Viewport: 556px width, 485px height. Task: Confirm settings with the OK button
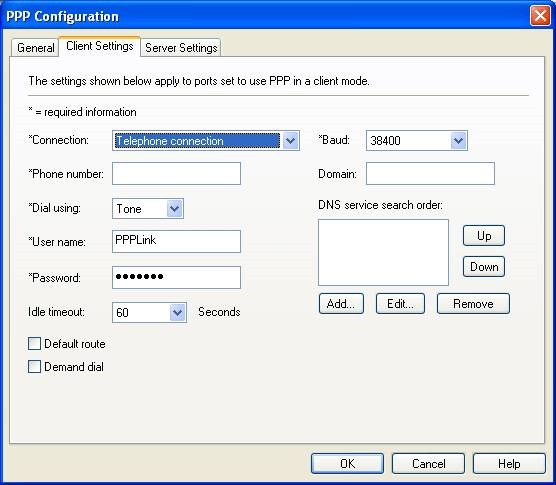(347, 463)
